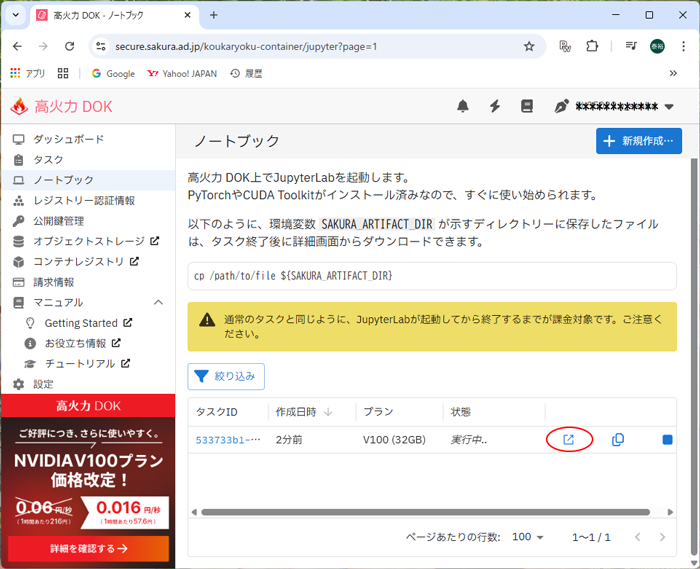Image resolution: width=700 pixels, height=569 pixels.
Task: Click the 絞り込み filter button
Action: point(226,376)
